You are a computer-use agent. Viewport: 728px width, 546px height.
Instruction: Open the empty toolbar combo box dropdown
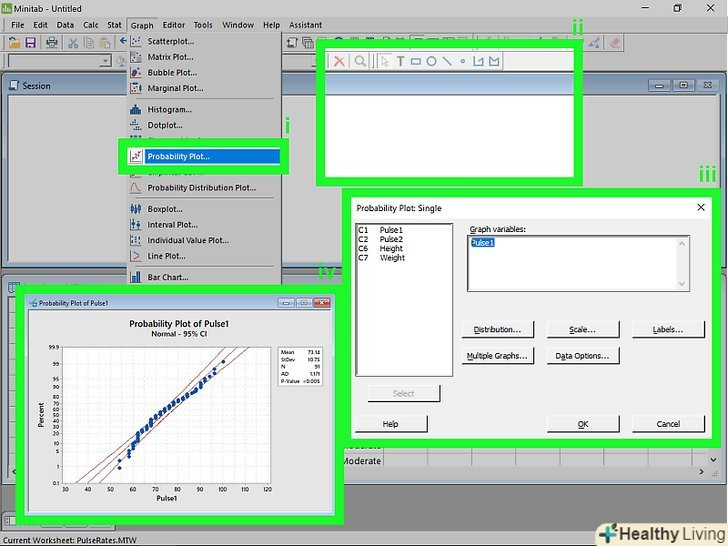click(x=106, y=61)
